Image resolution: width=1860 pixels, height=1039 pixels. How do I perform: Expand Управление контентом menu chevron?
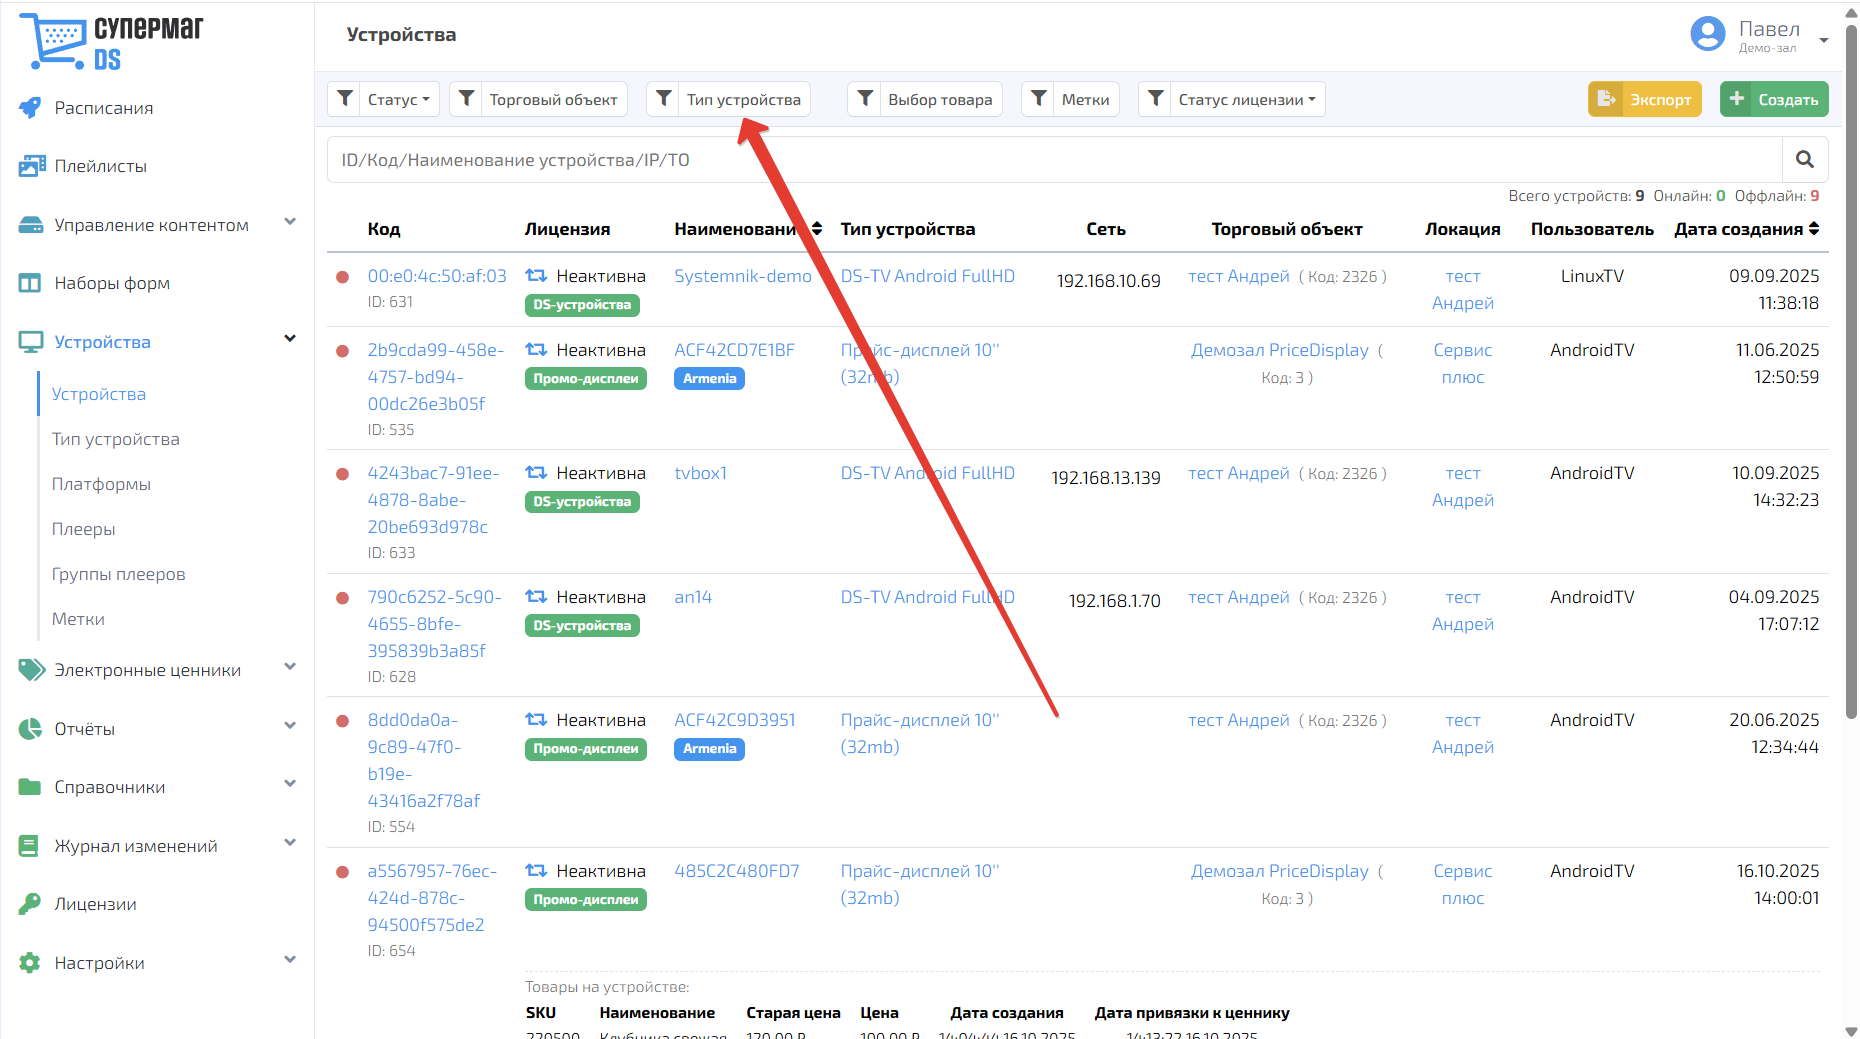(290, 222)
